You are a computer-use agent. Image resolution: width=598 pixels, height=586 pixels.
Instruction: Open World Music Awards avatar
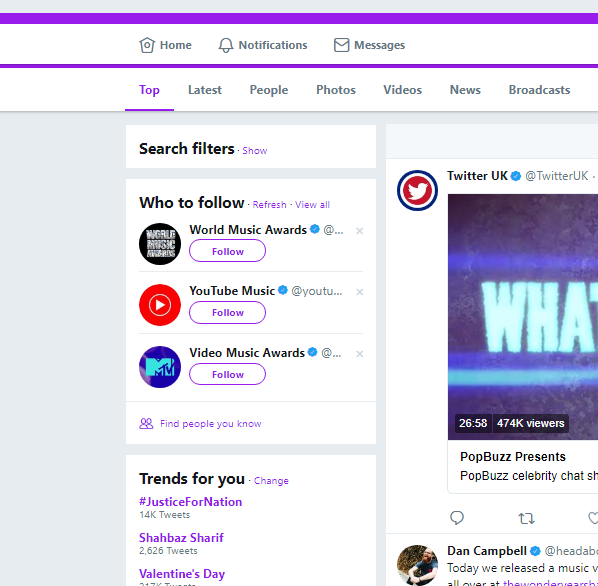[160, 244]
